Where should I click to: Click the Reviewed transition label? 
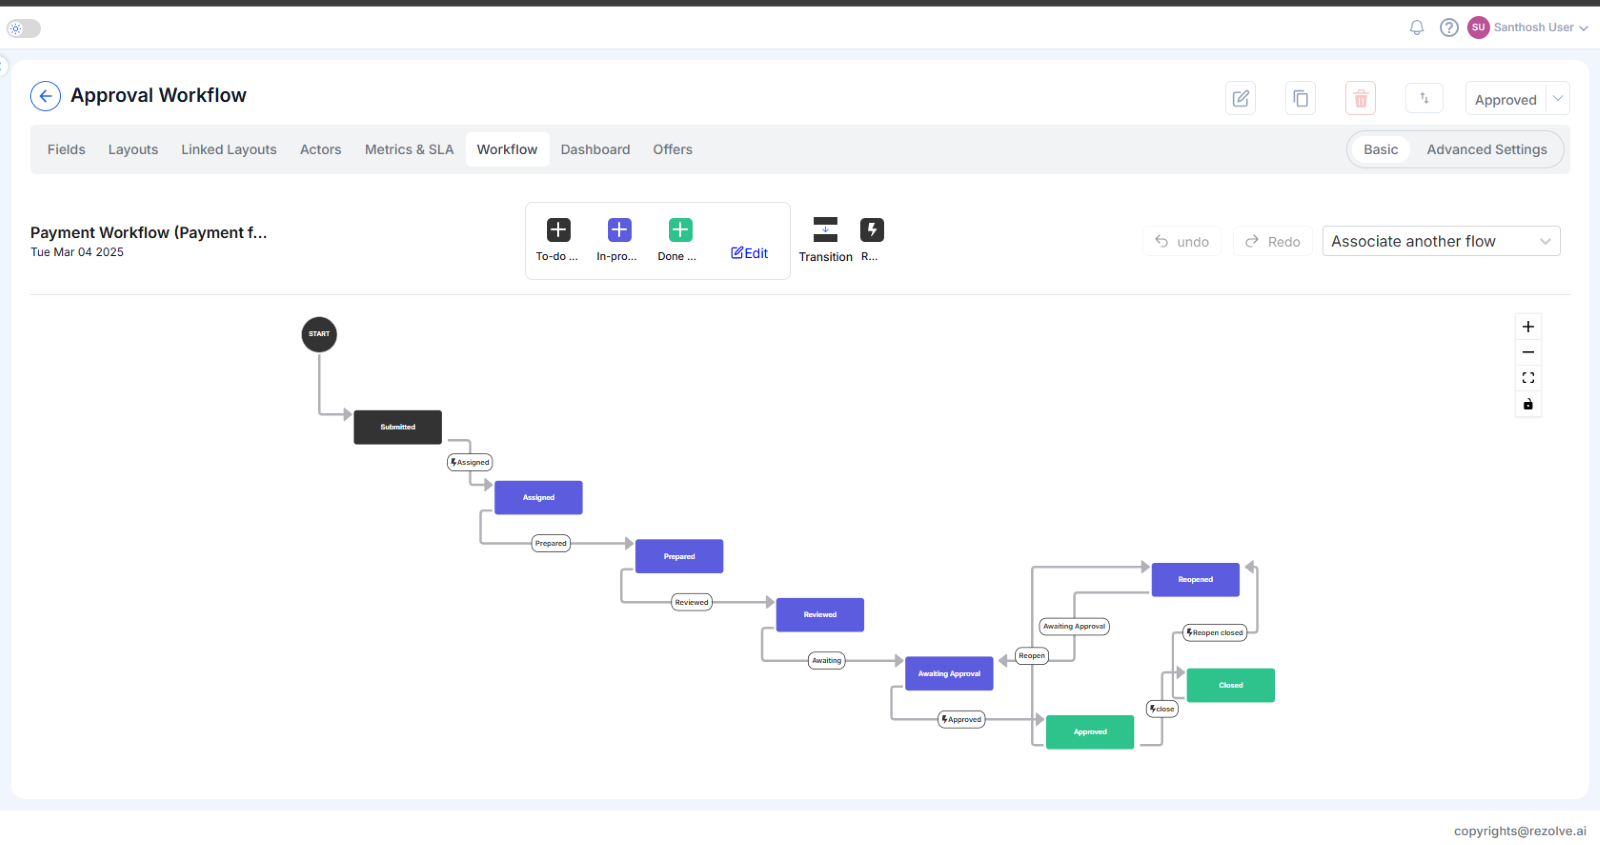[x=692, y=602]
